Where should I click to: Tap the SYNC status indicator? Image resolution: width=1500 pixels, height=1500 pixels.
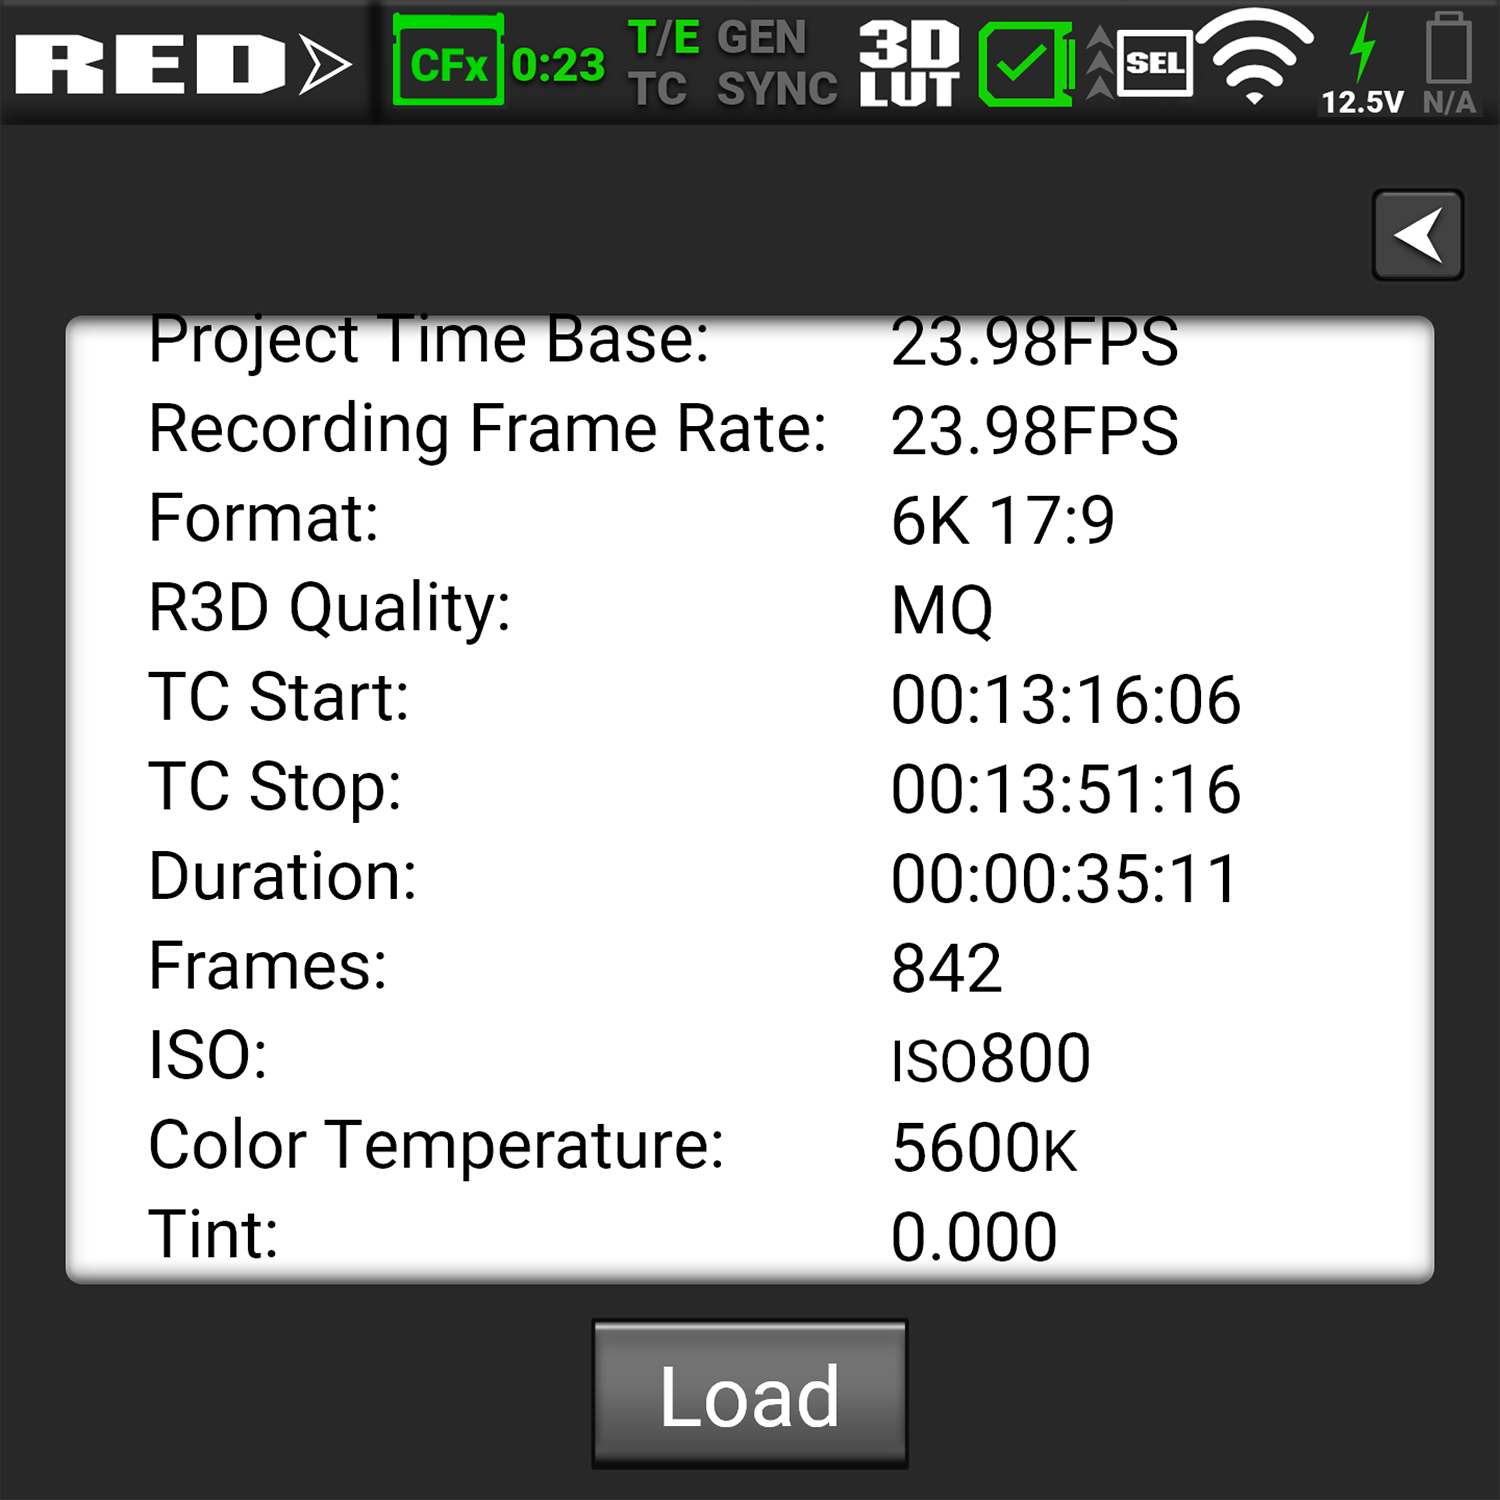777,89
